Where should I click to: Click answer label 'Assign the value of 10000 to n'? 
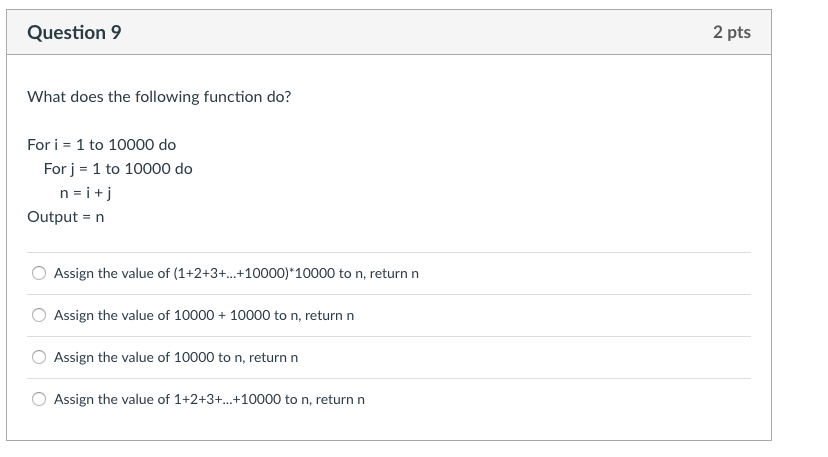point(148,357)
